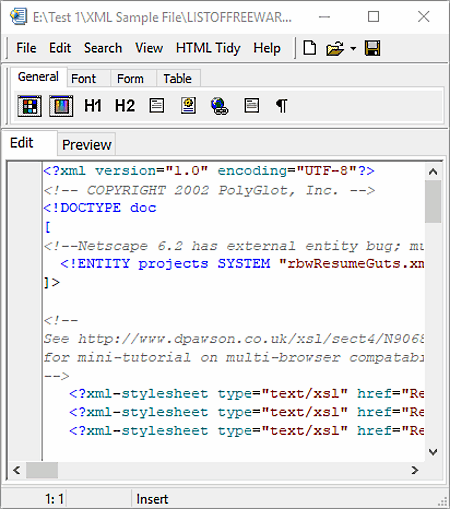The height and width of the screenshot is (509, 450).
Task: Select the Form toolbar tab
Action: coord(130,79)
